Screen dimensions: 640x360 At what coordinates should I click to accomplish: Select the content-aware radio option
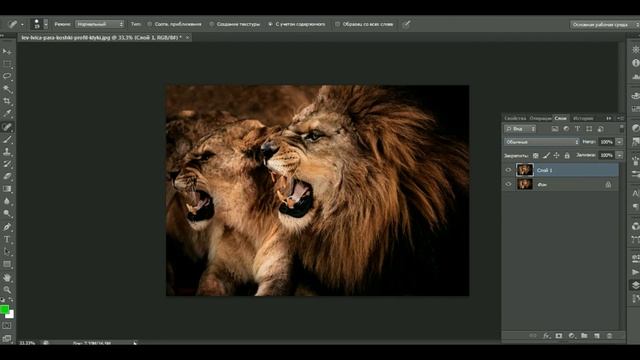point(270,24)
